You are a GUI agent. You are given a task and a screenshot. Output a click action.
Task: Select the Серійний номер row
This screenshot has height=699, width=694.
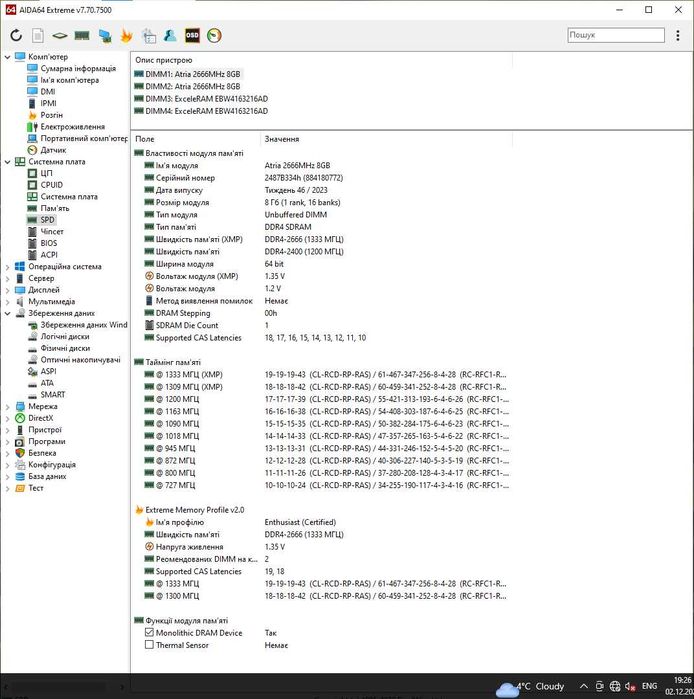pos(321,178)
